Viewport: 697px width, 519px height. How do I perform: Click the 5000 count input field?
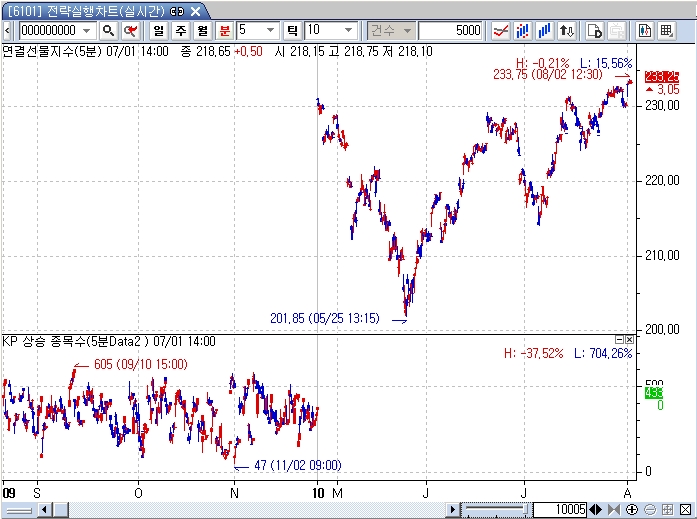[x=451, y=31]
